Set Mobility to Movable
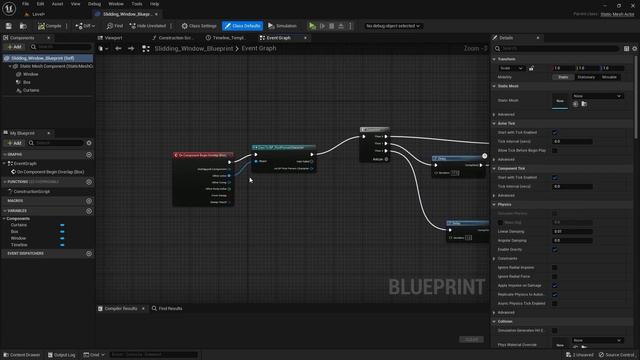Viewport: 640px width, 360px height. [609, 77]
